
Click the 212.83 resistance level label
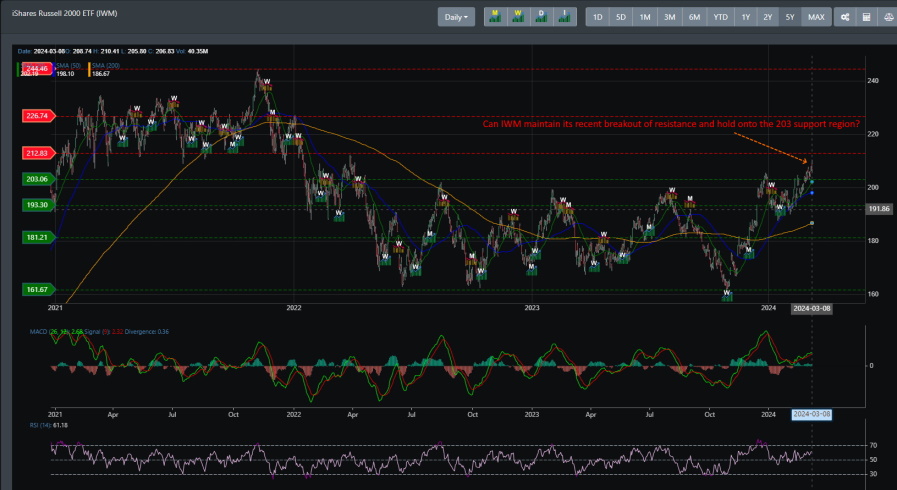(x=38, y=153)
